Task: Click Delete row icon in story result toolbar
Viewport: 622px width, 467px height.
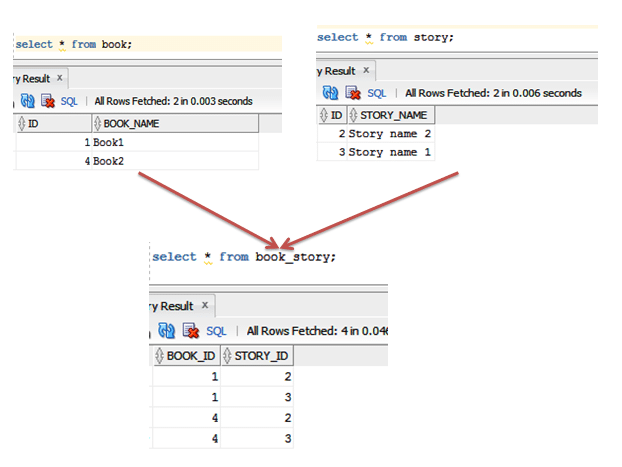Action: tap(350, 93)
